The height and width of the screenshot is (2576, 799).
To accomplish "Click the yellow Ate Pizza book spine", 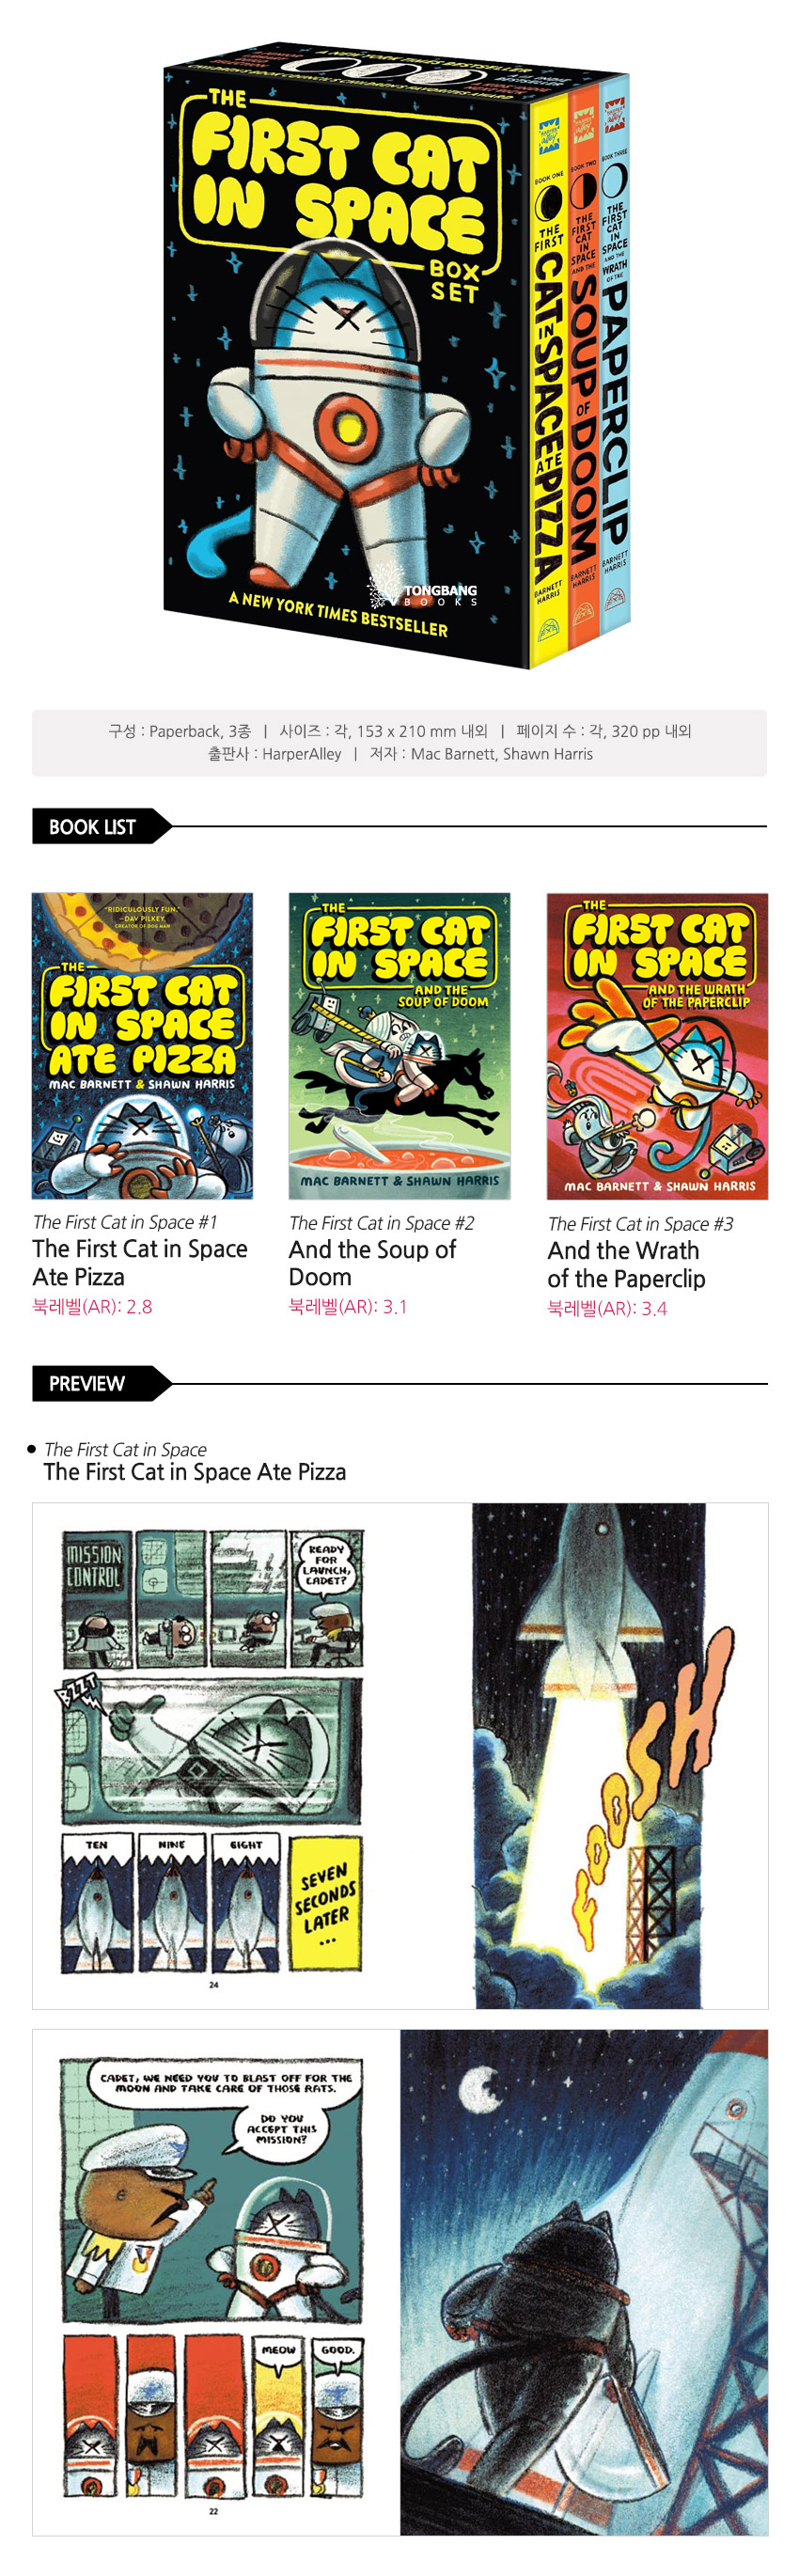I will (x=548, y=380).
